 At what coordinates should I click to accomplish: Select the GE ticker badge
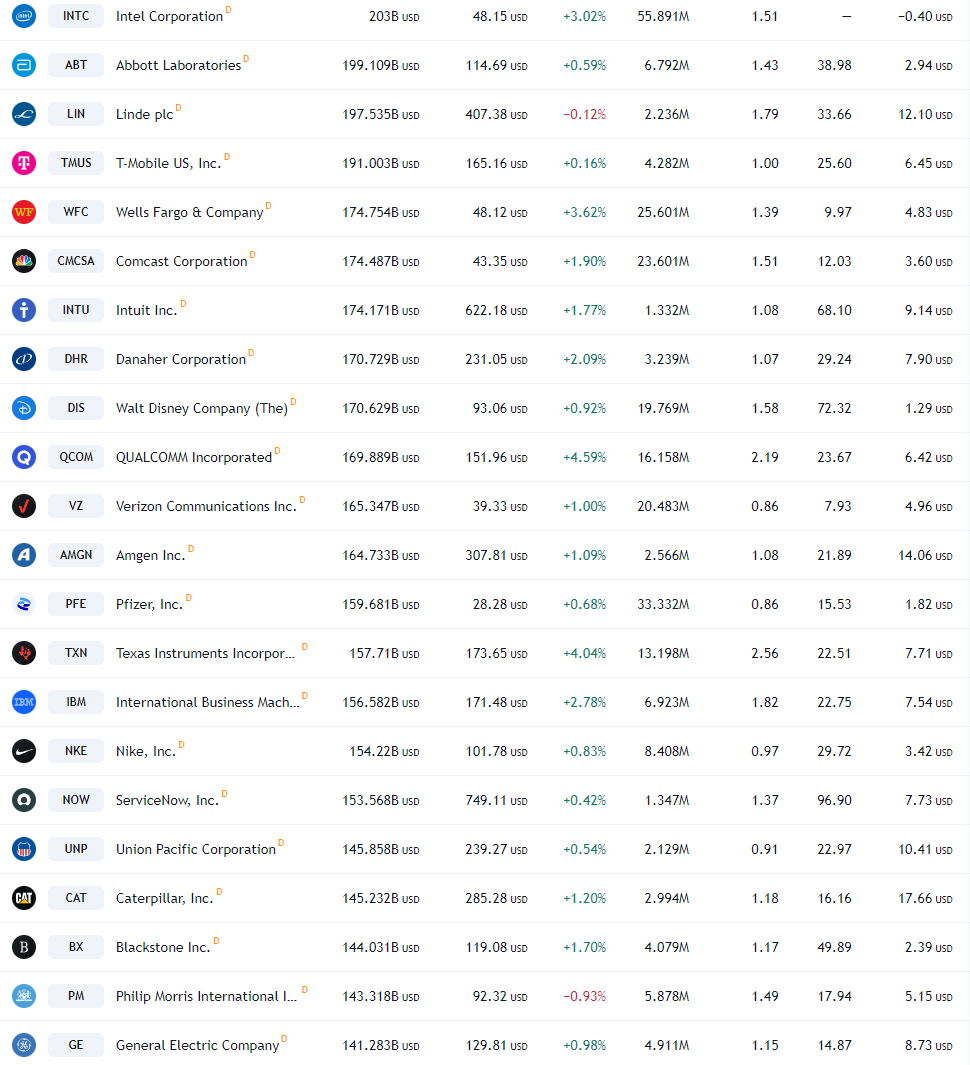tap(76, 1045)
